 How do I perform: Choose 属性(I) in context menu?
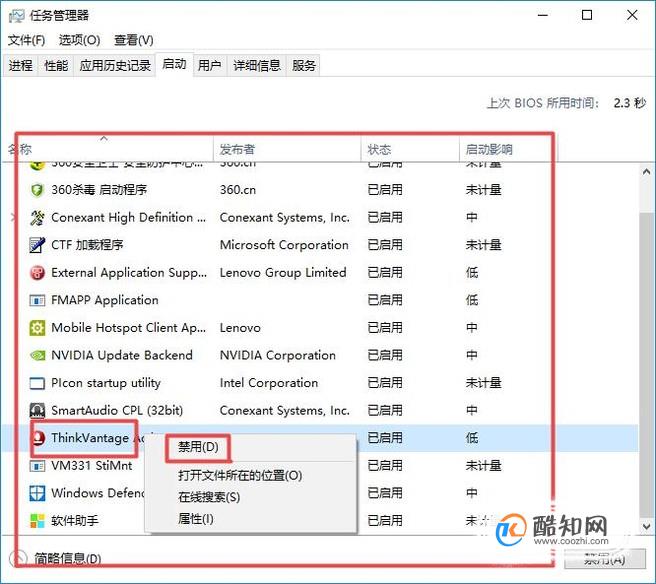tap(196, 519)
